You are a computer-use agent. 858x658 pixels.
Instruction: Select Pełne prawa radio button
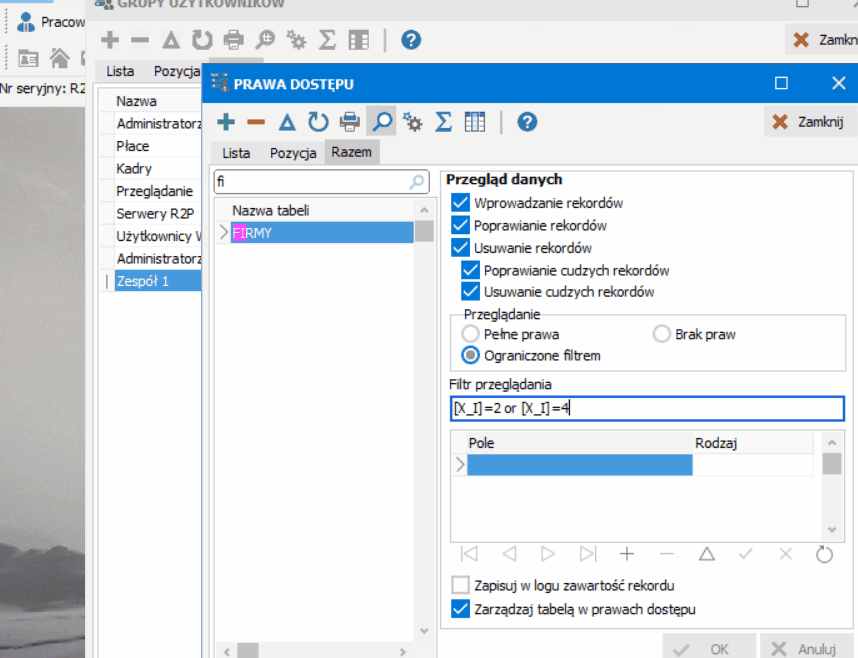coord(470,333)
